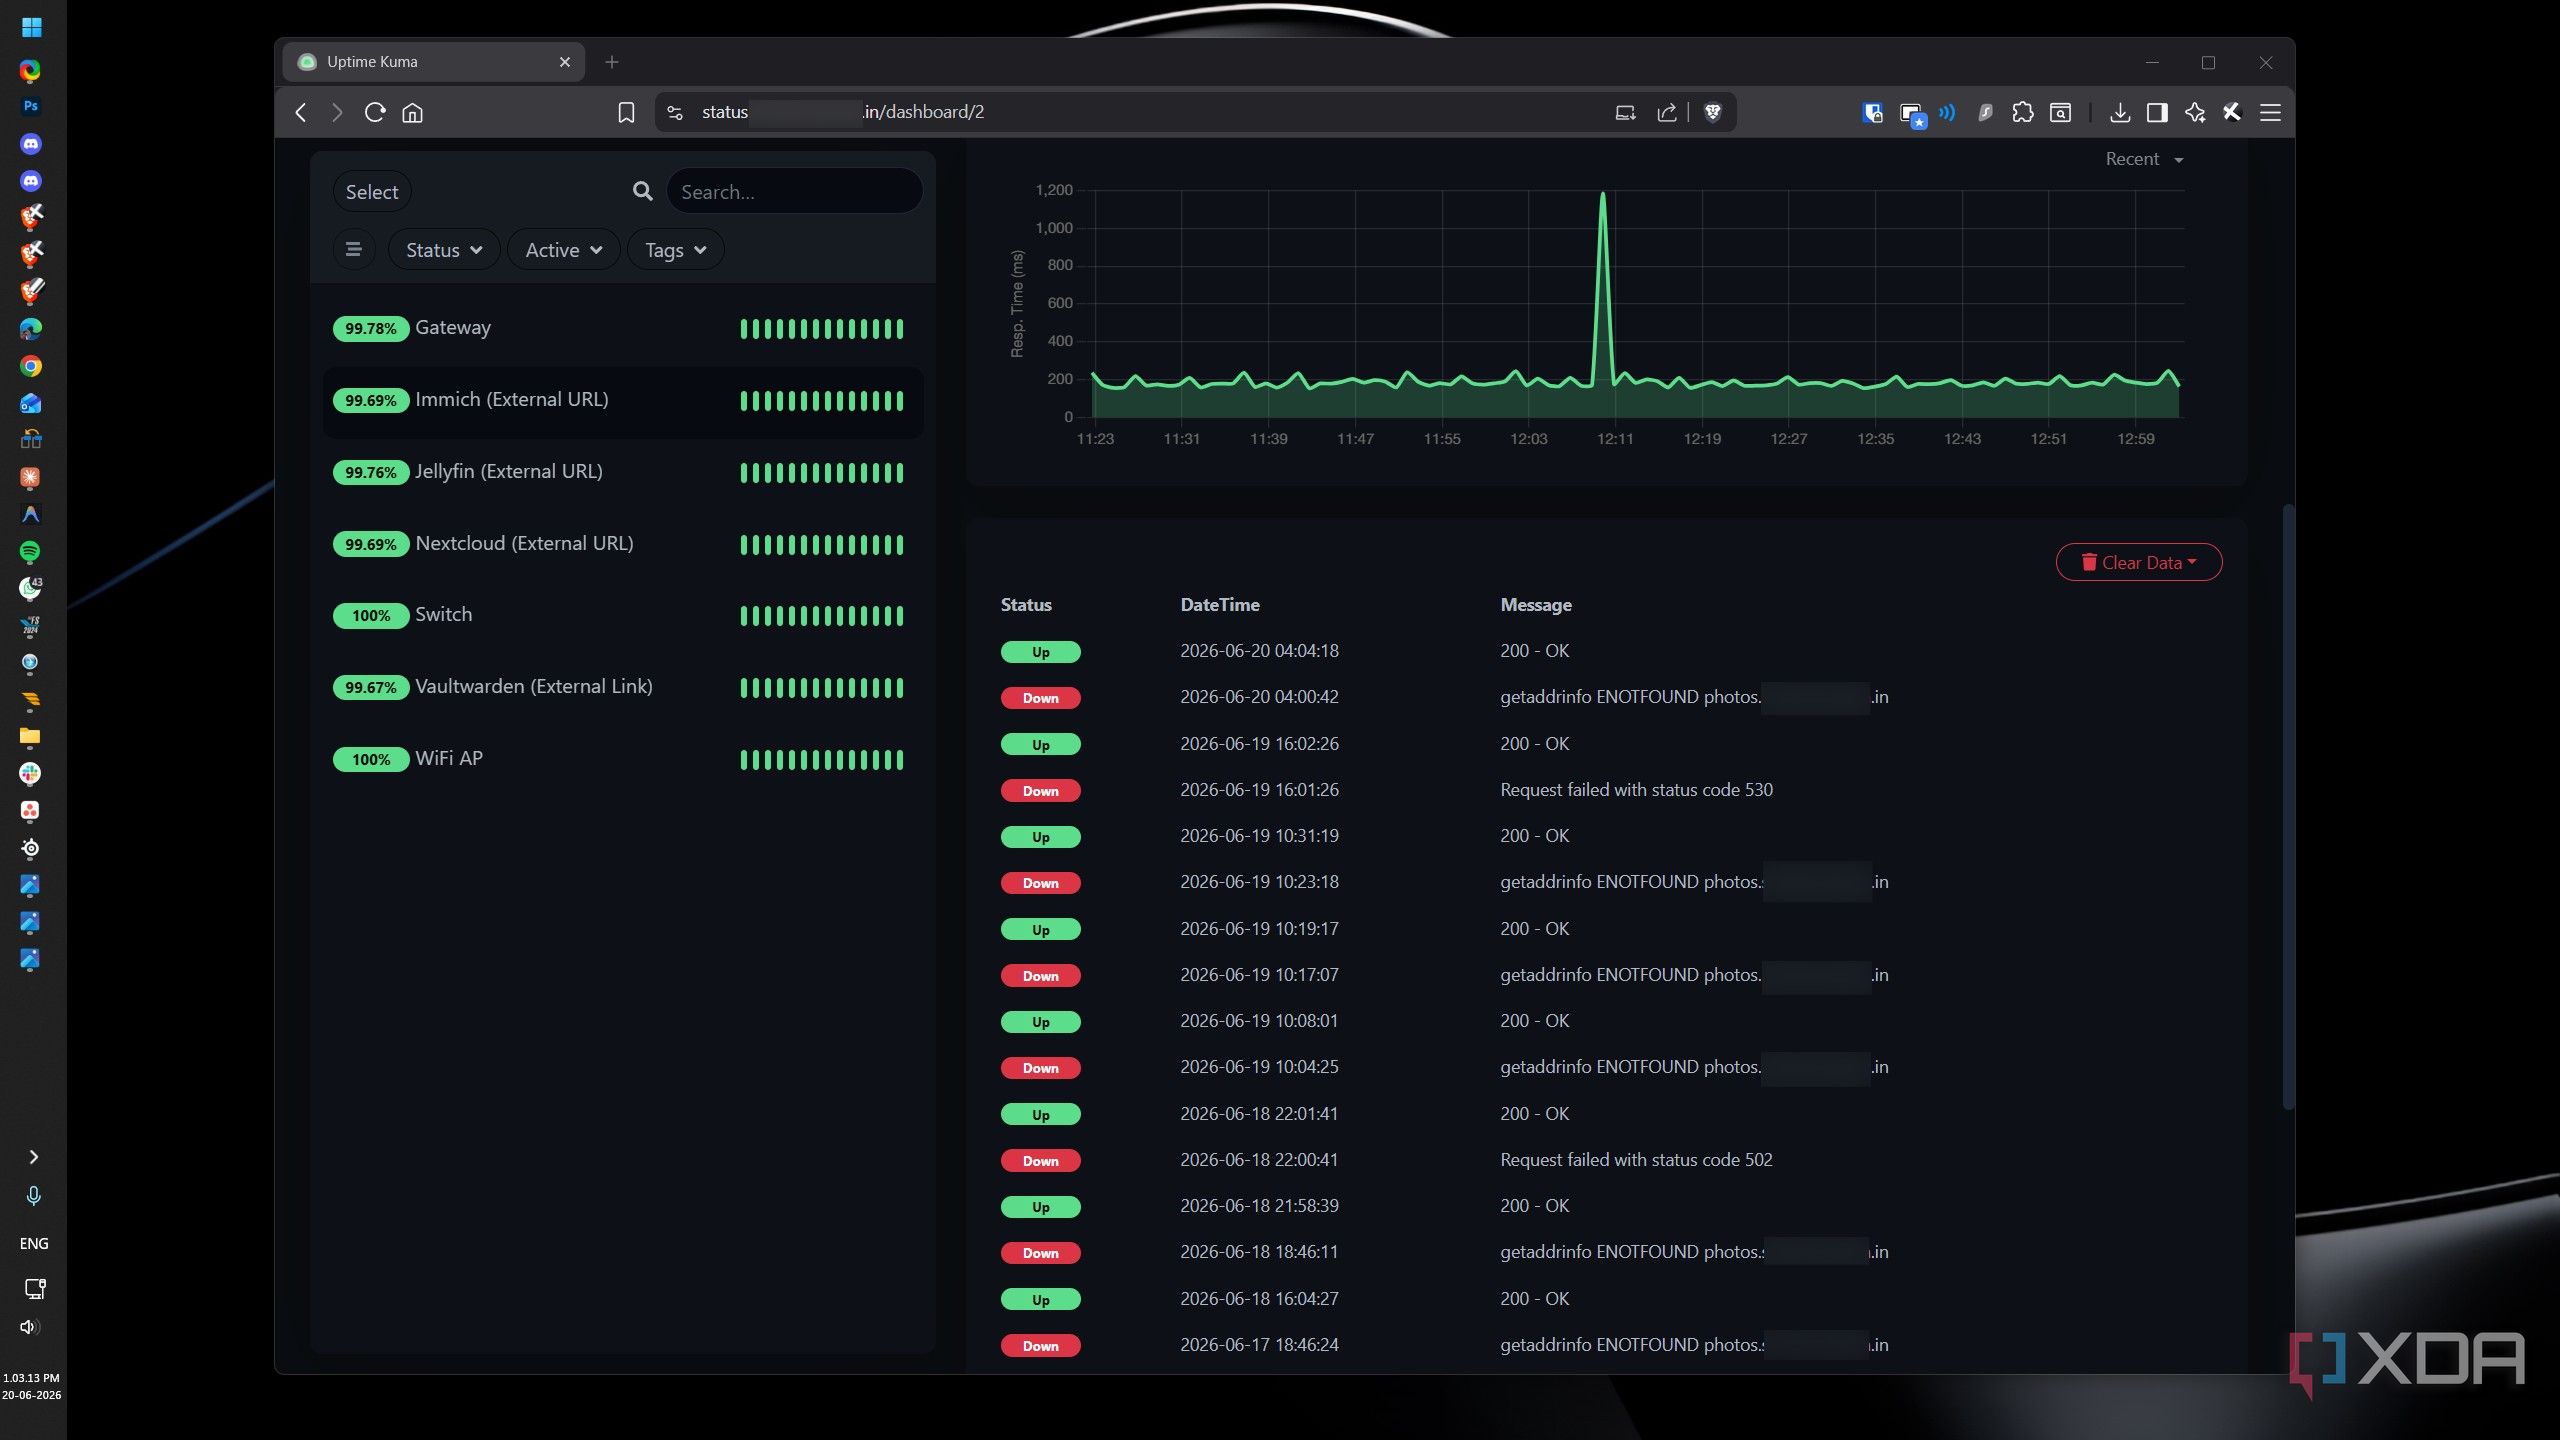Click the Down badge at 2026-06-17 18:46:24
The width and height of the screenshot is (2560, 1440).
pyautogui.click(x=1040, y=1346)
